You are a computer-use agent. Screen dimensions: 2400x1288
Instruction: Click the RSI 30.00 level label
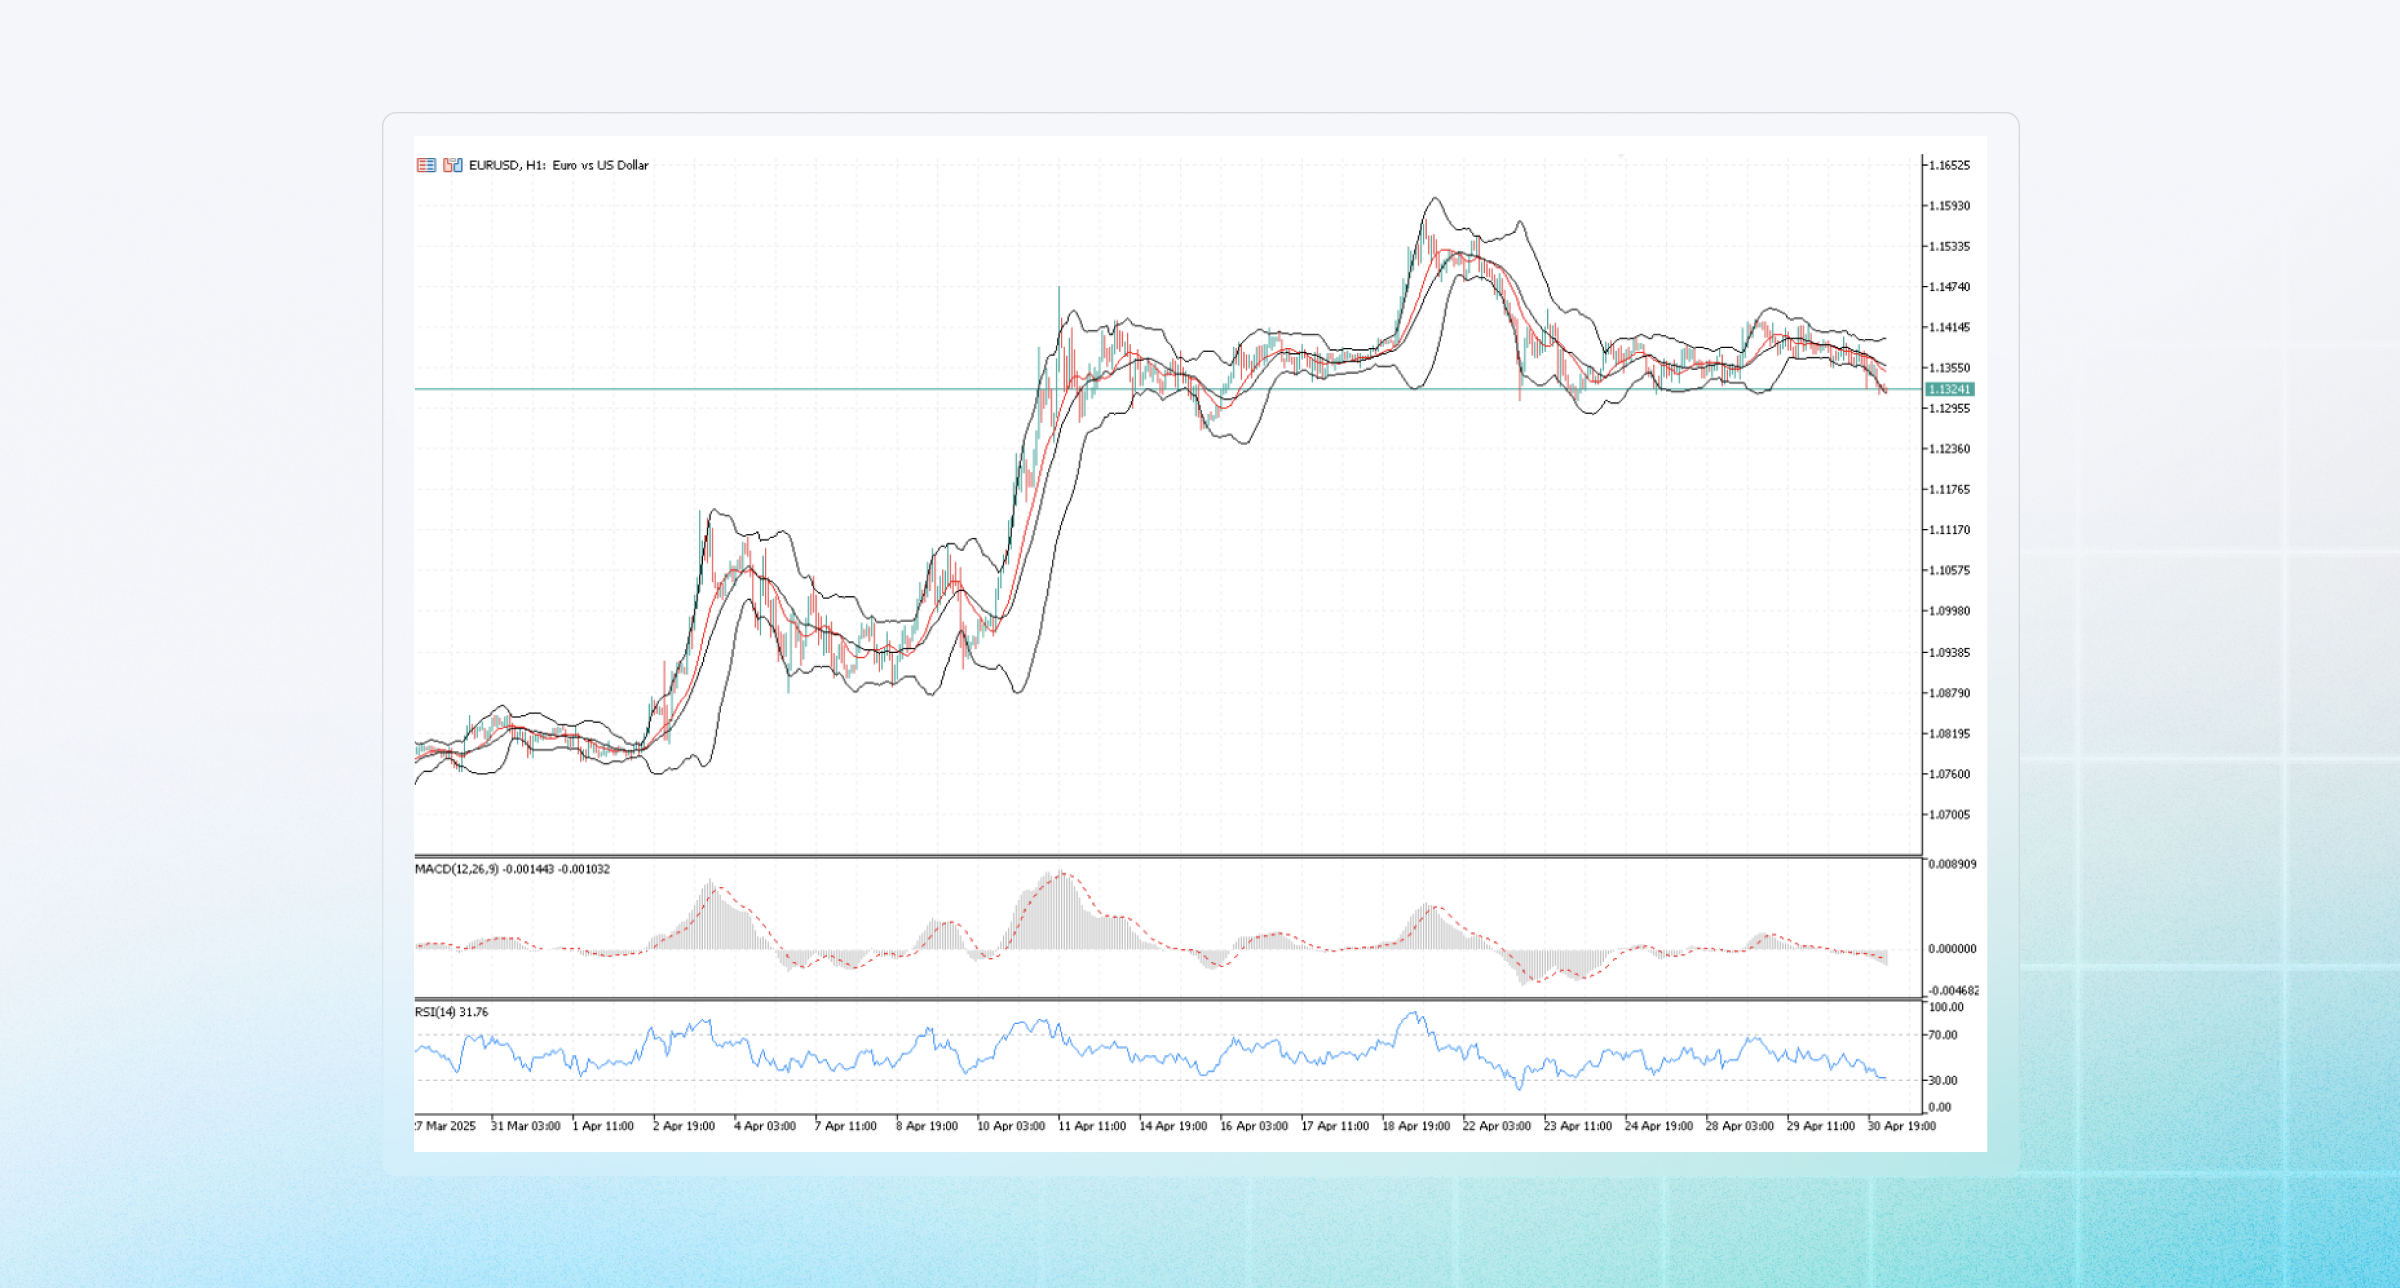coord(1942,1080)
